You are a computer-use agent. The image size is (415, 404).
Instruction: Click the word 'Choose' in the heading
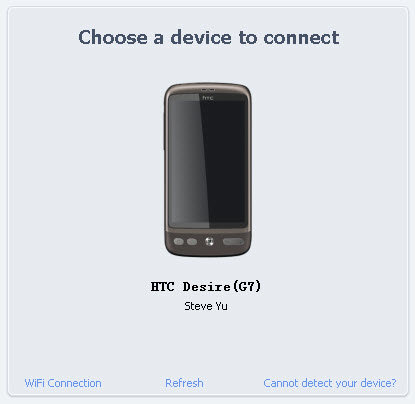[113, 37]
